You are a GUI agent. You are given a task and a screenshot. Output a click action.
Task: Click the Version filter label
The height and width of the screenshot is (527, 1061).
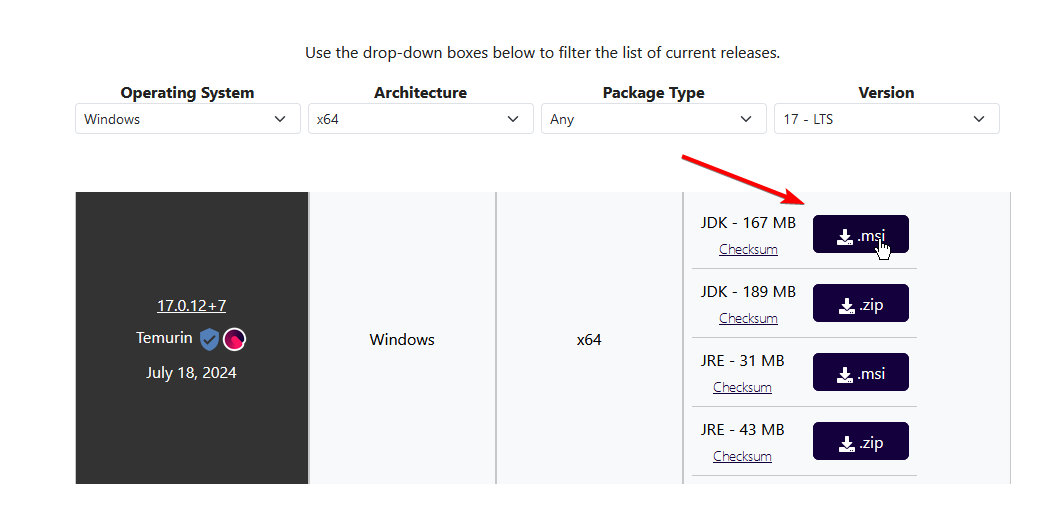point(886,93)
